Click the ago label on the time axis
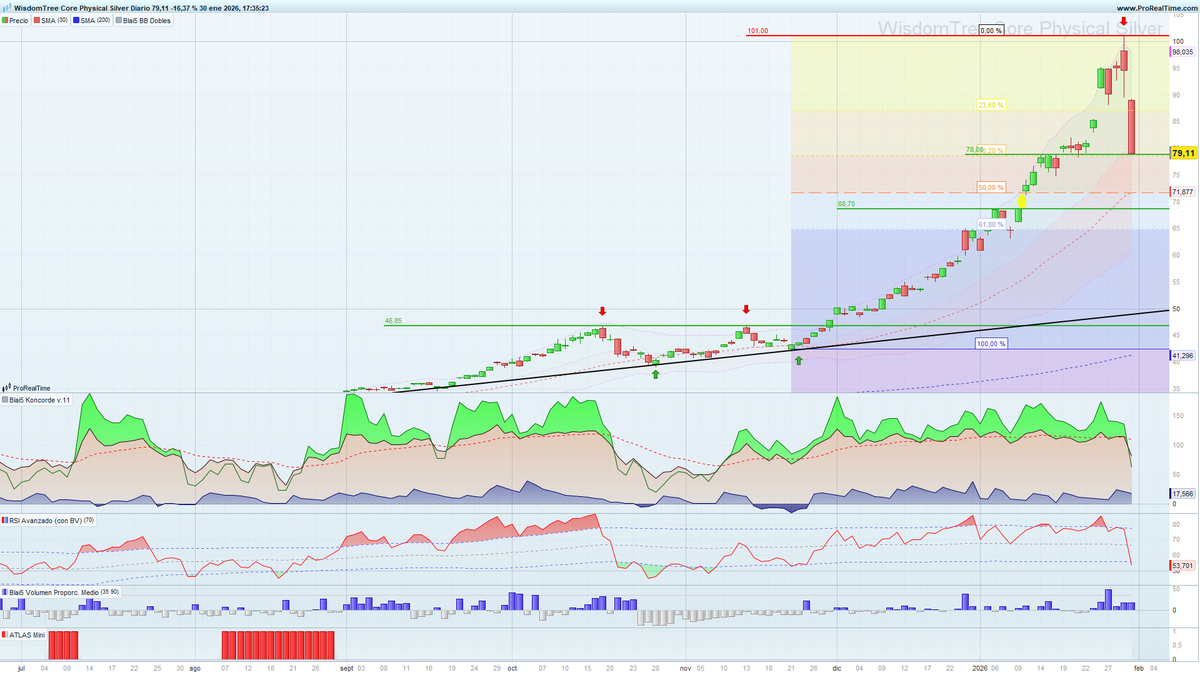This screenshot has width=1200, height=675. (x=195, y=666)
